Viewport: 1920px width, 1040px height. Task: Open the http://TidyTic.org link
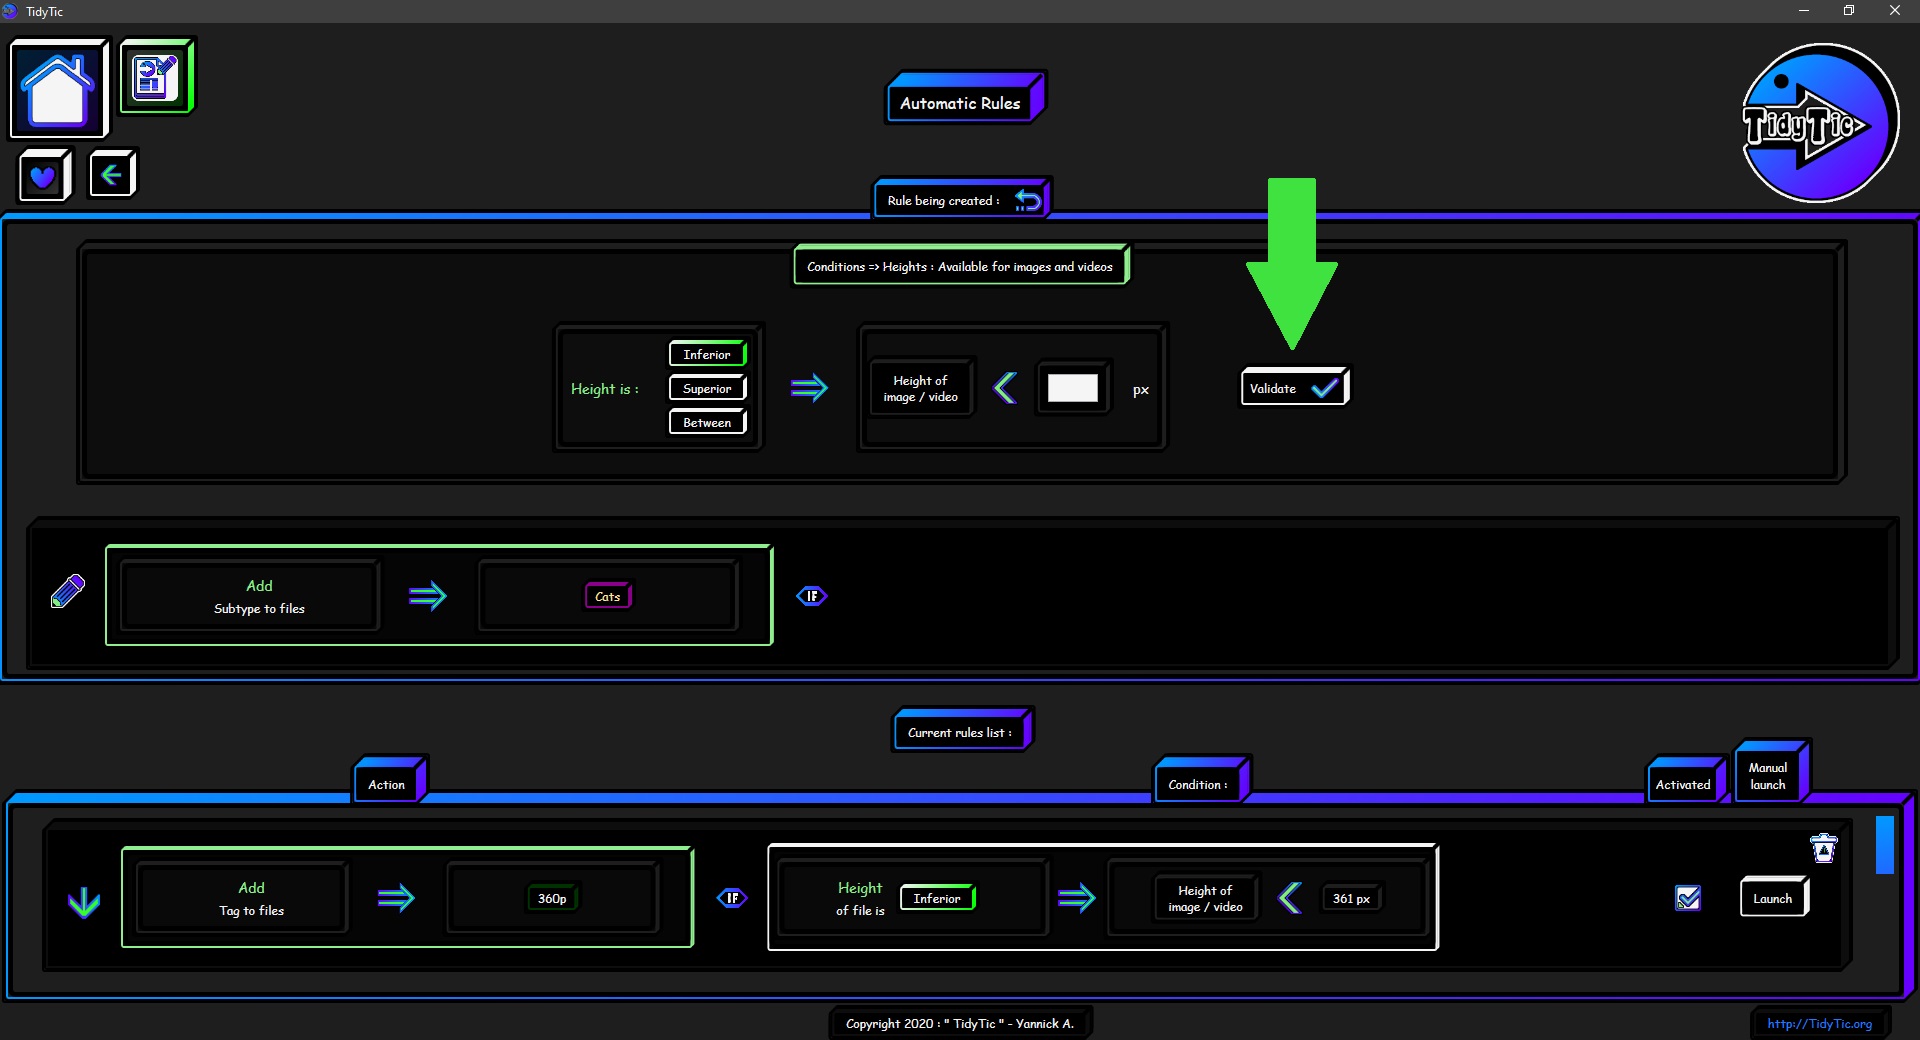[1819, 1023]
